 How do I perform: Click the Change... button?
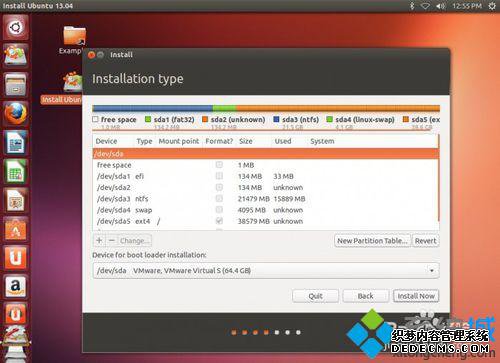(x=134, y=240)
